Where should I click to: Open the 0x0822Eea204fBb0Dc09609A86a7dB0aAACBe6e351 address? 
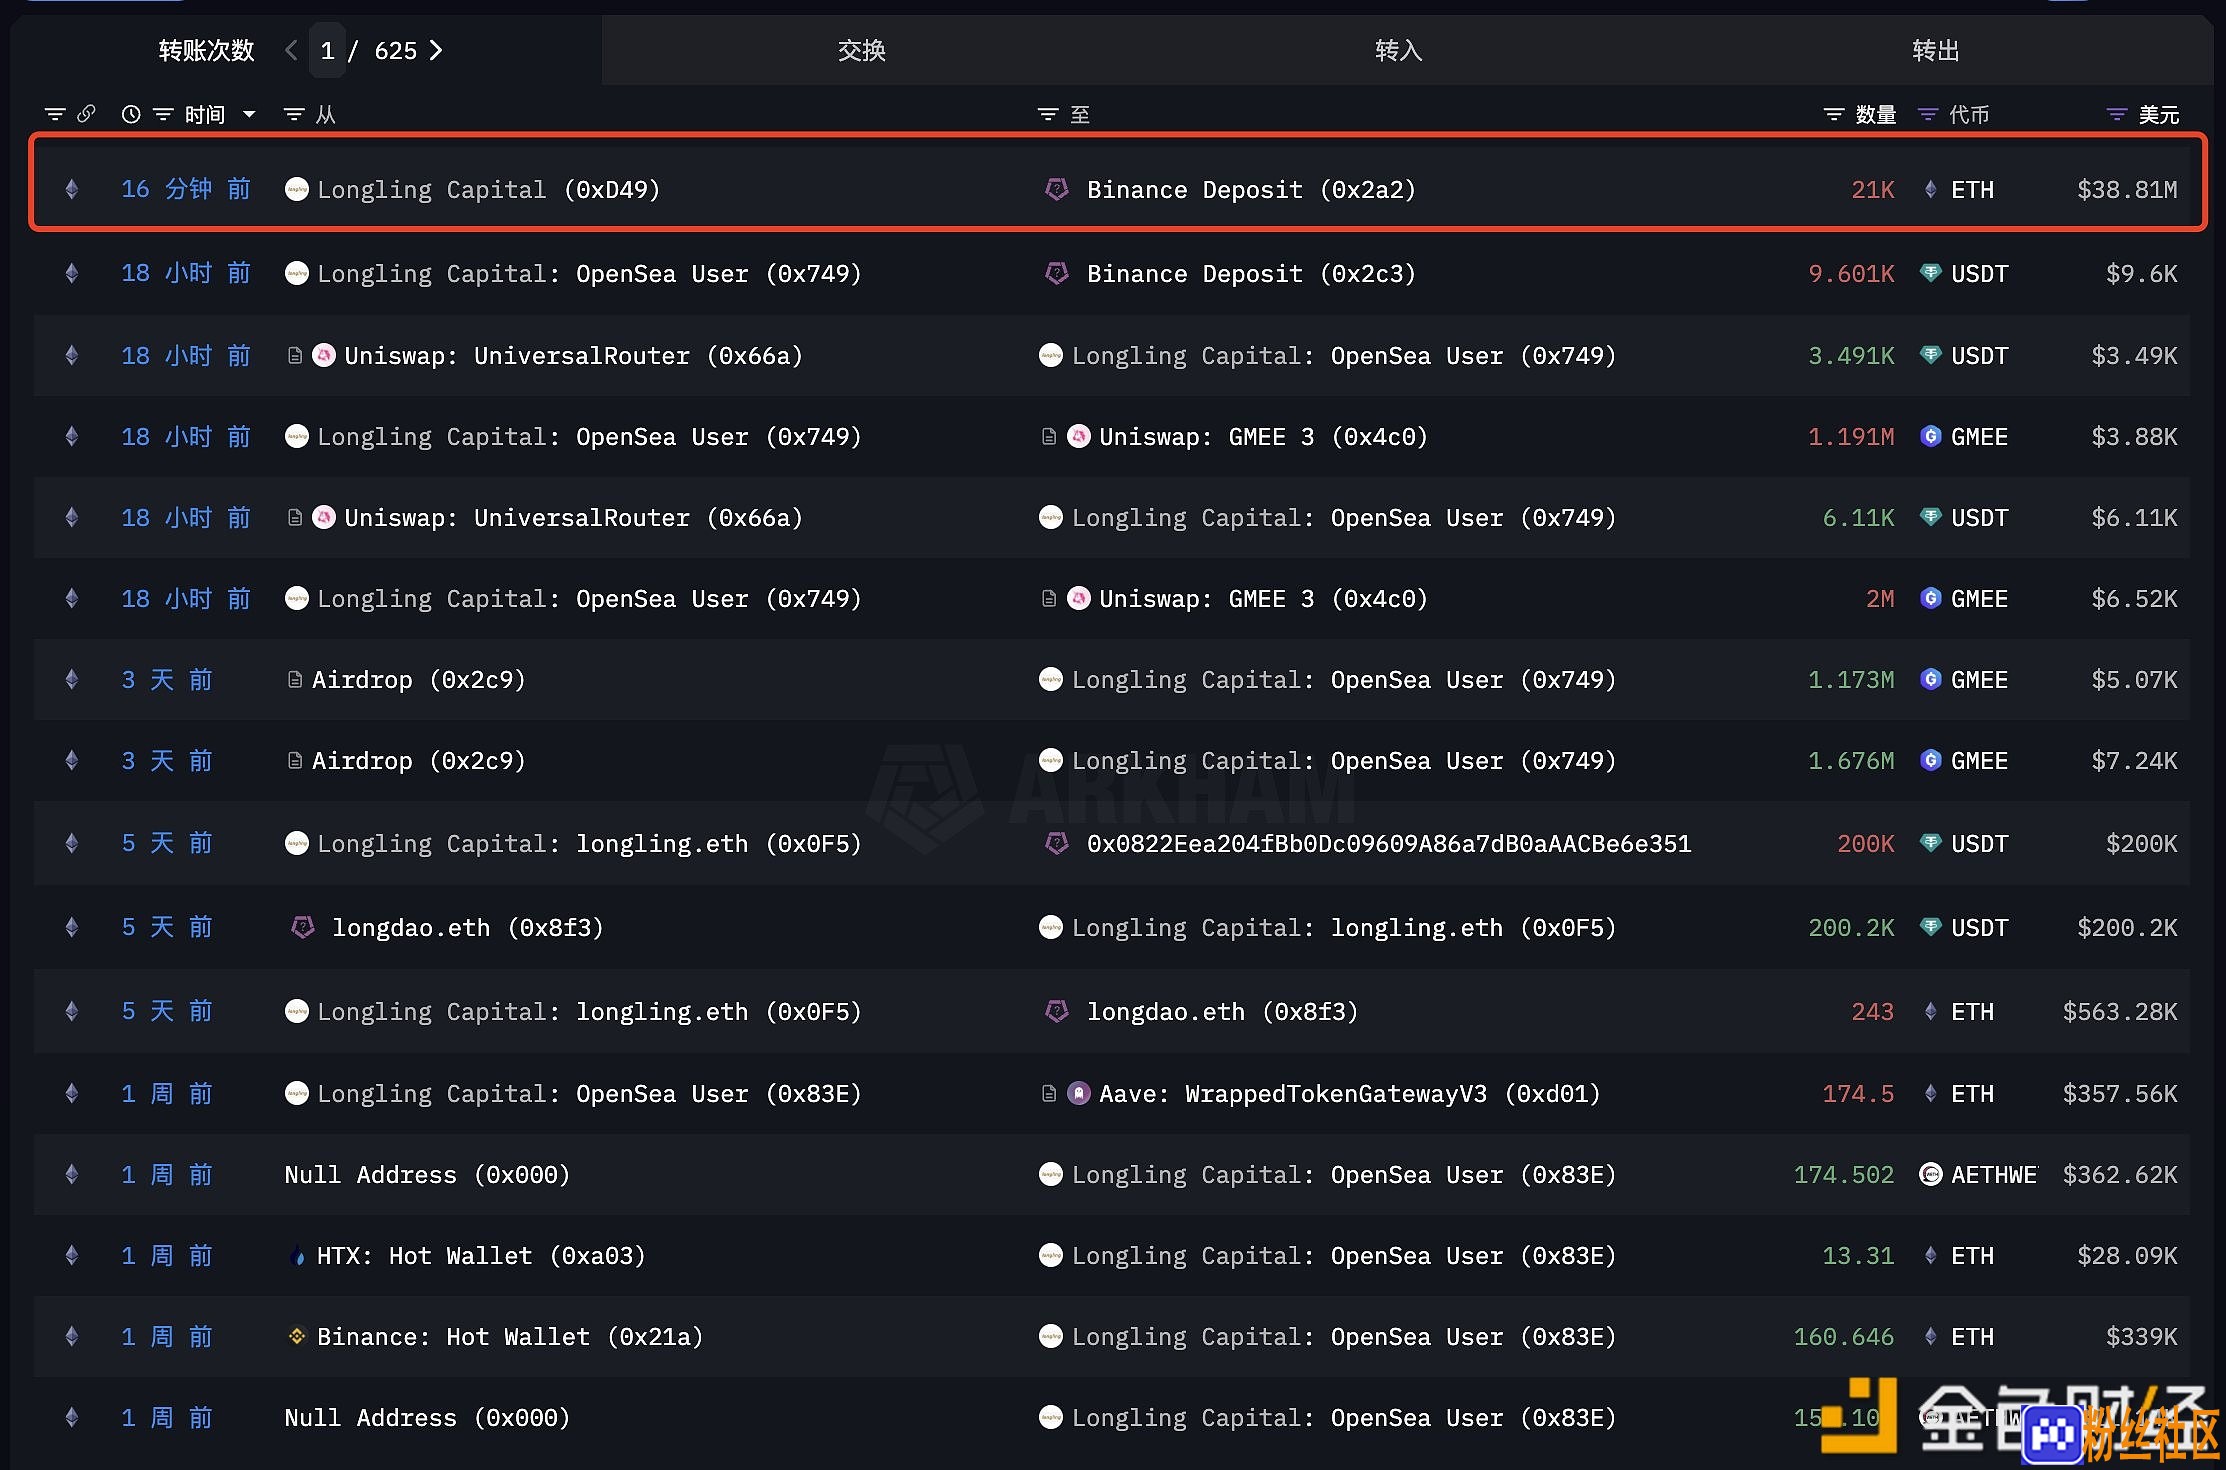(x=1389, y=843)
